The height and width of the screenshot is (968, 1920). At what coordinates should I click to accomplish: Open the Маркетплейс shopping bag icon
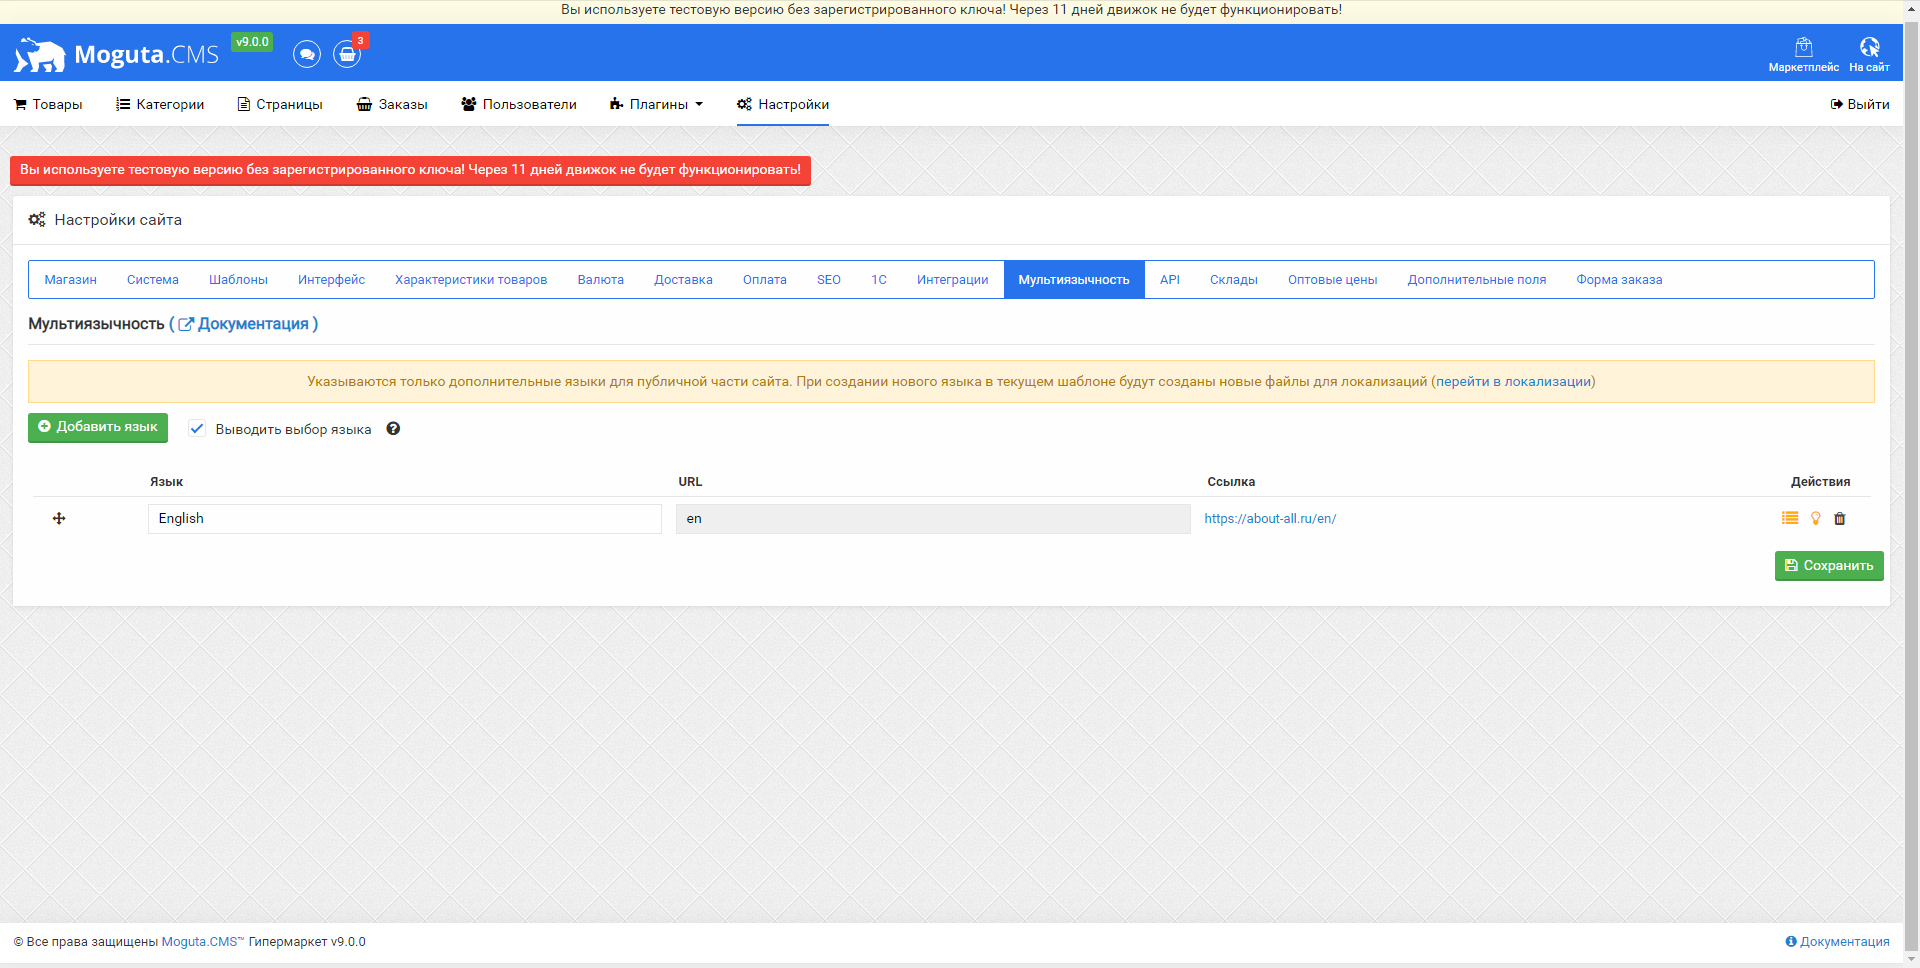[x=1803, y=47]
